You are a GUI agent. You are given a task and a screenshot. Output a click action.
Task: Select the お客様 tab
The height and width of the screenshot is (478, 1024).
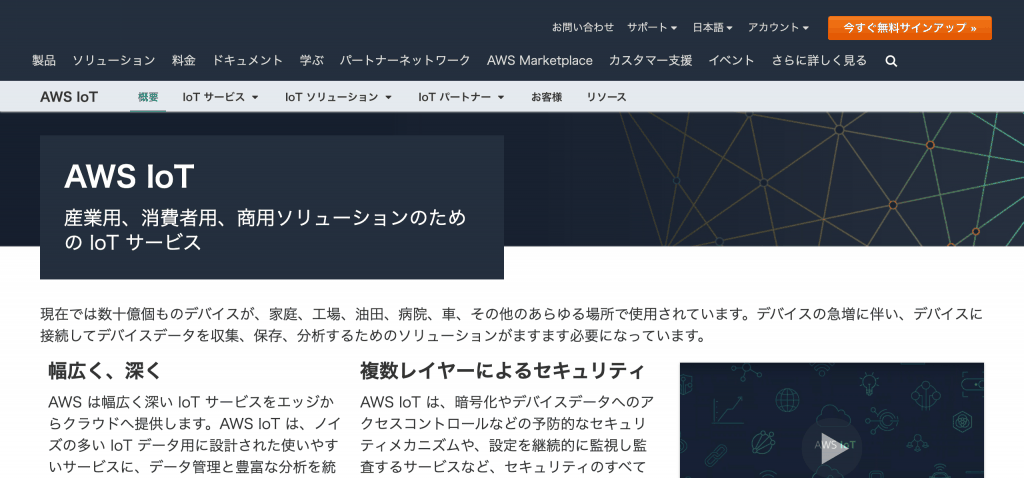(x=547, y=97)
